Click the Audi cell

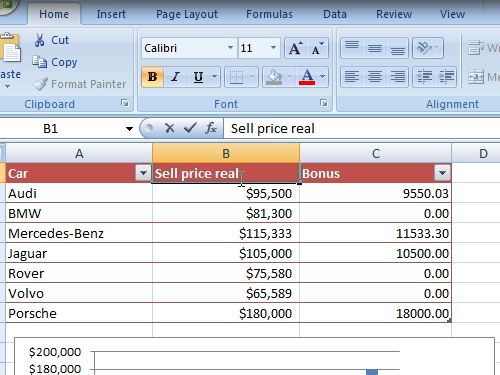pos(79,193)
